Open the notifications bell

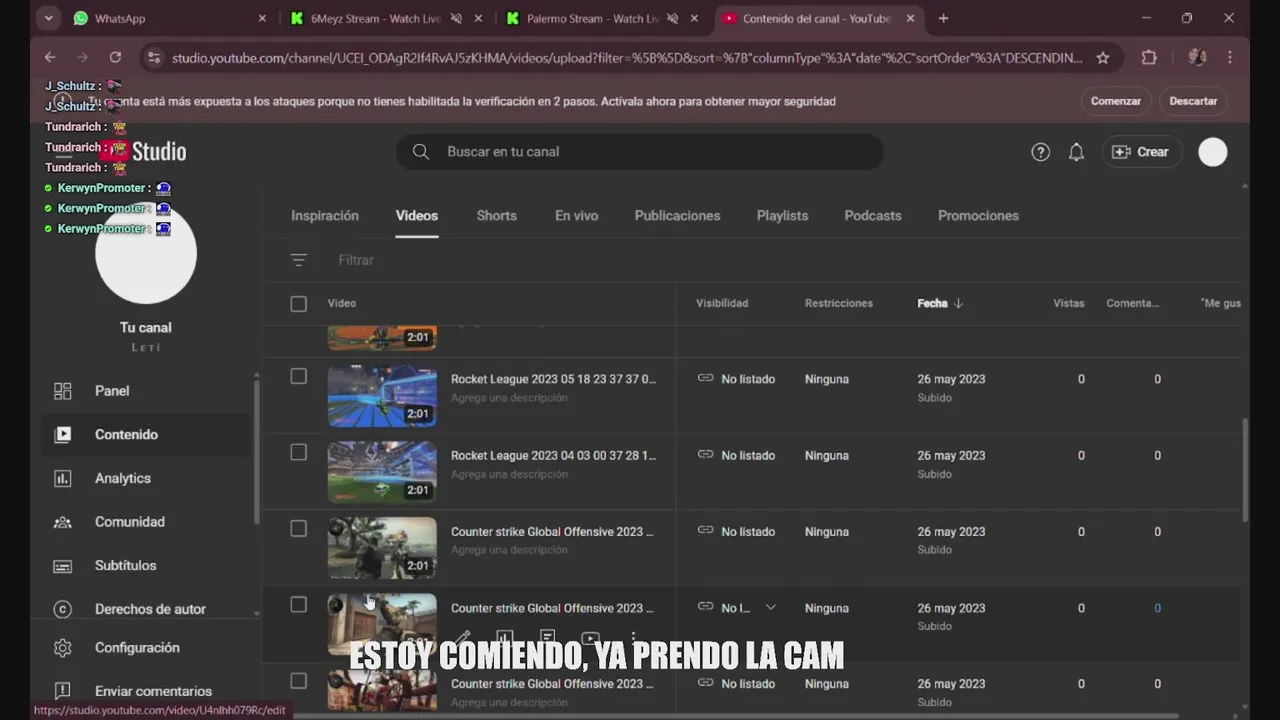coord(1076,152)
